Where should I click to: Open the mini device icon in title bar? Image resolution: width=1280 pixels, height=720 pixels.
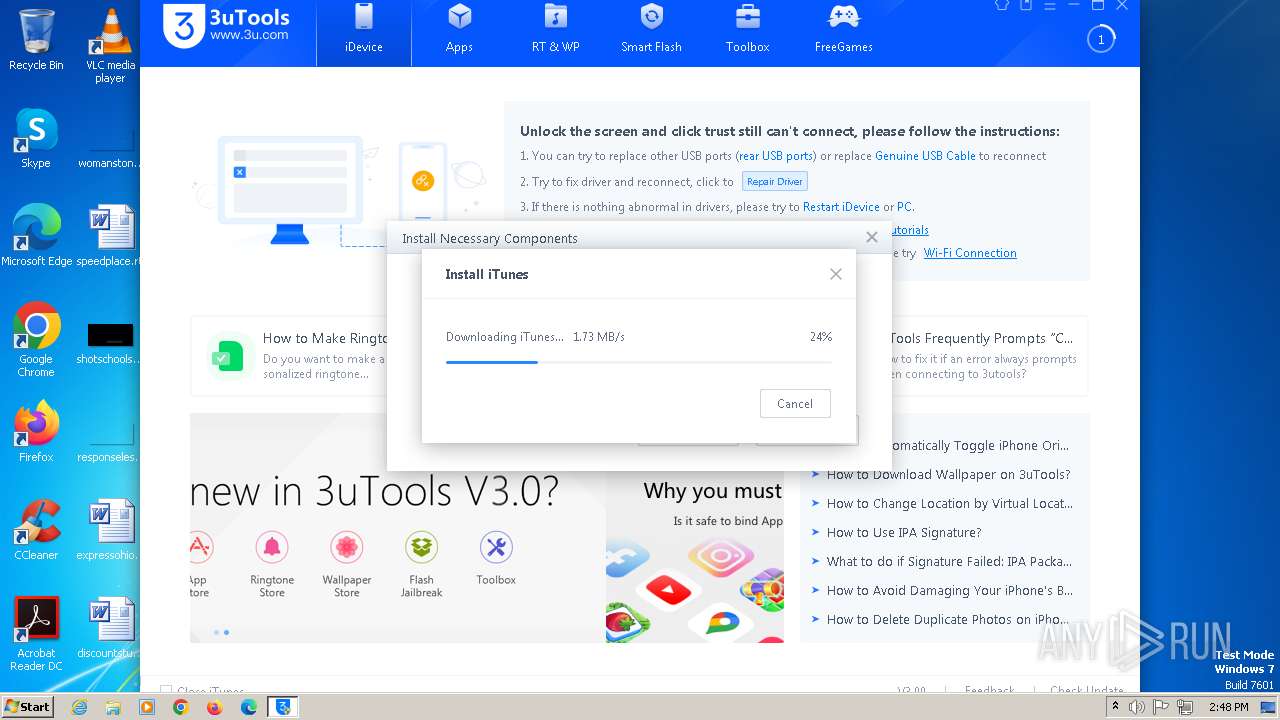[1026, 5]
